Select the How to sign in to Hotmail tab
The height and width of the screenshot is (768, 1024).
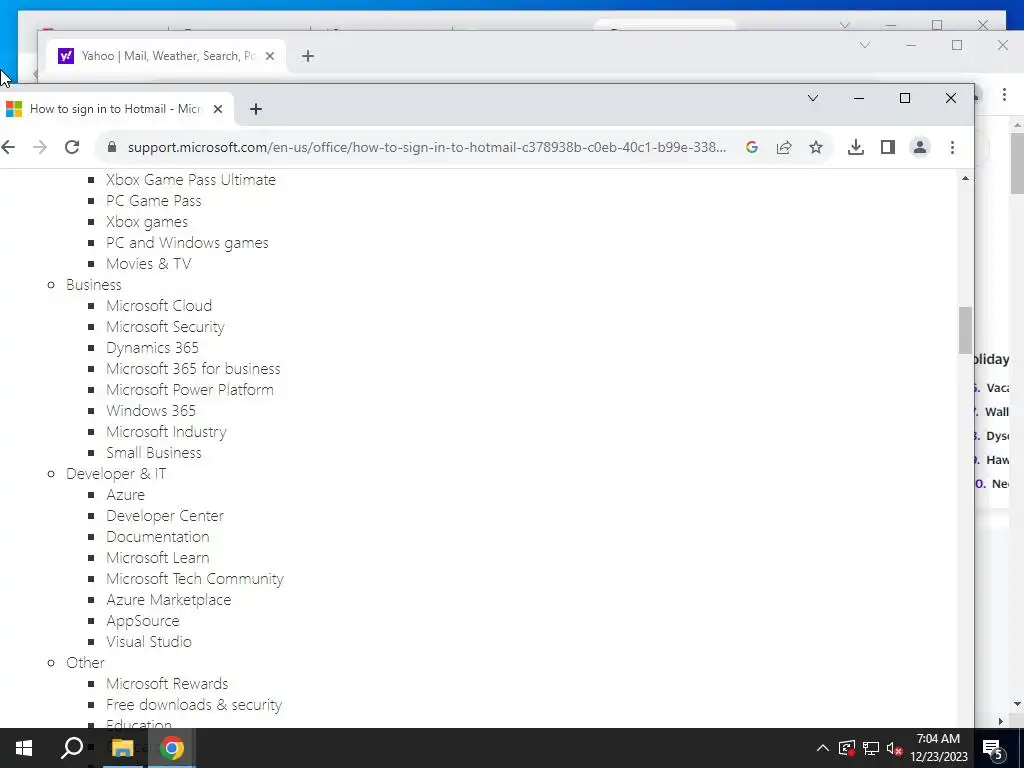click(114, 109)
